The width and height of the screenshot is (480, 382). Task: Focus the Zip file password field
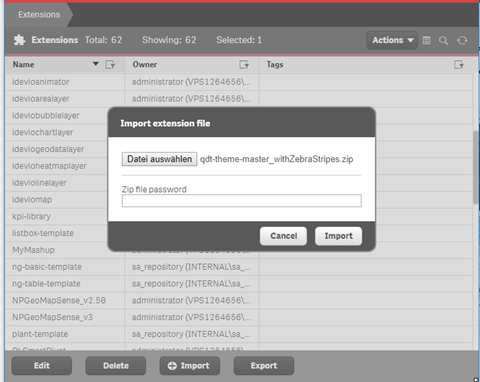242,201
